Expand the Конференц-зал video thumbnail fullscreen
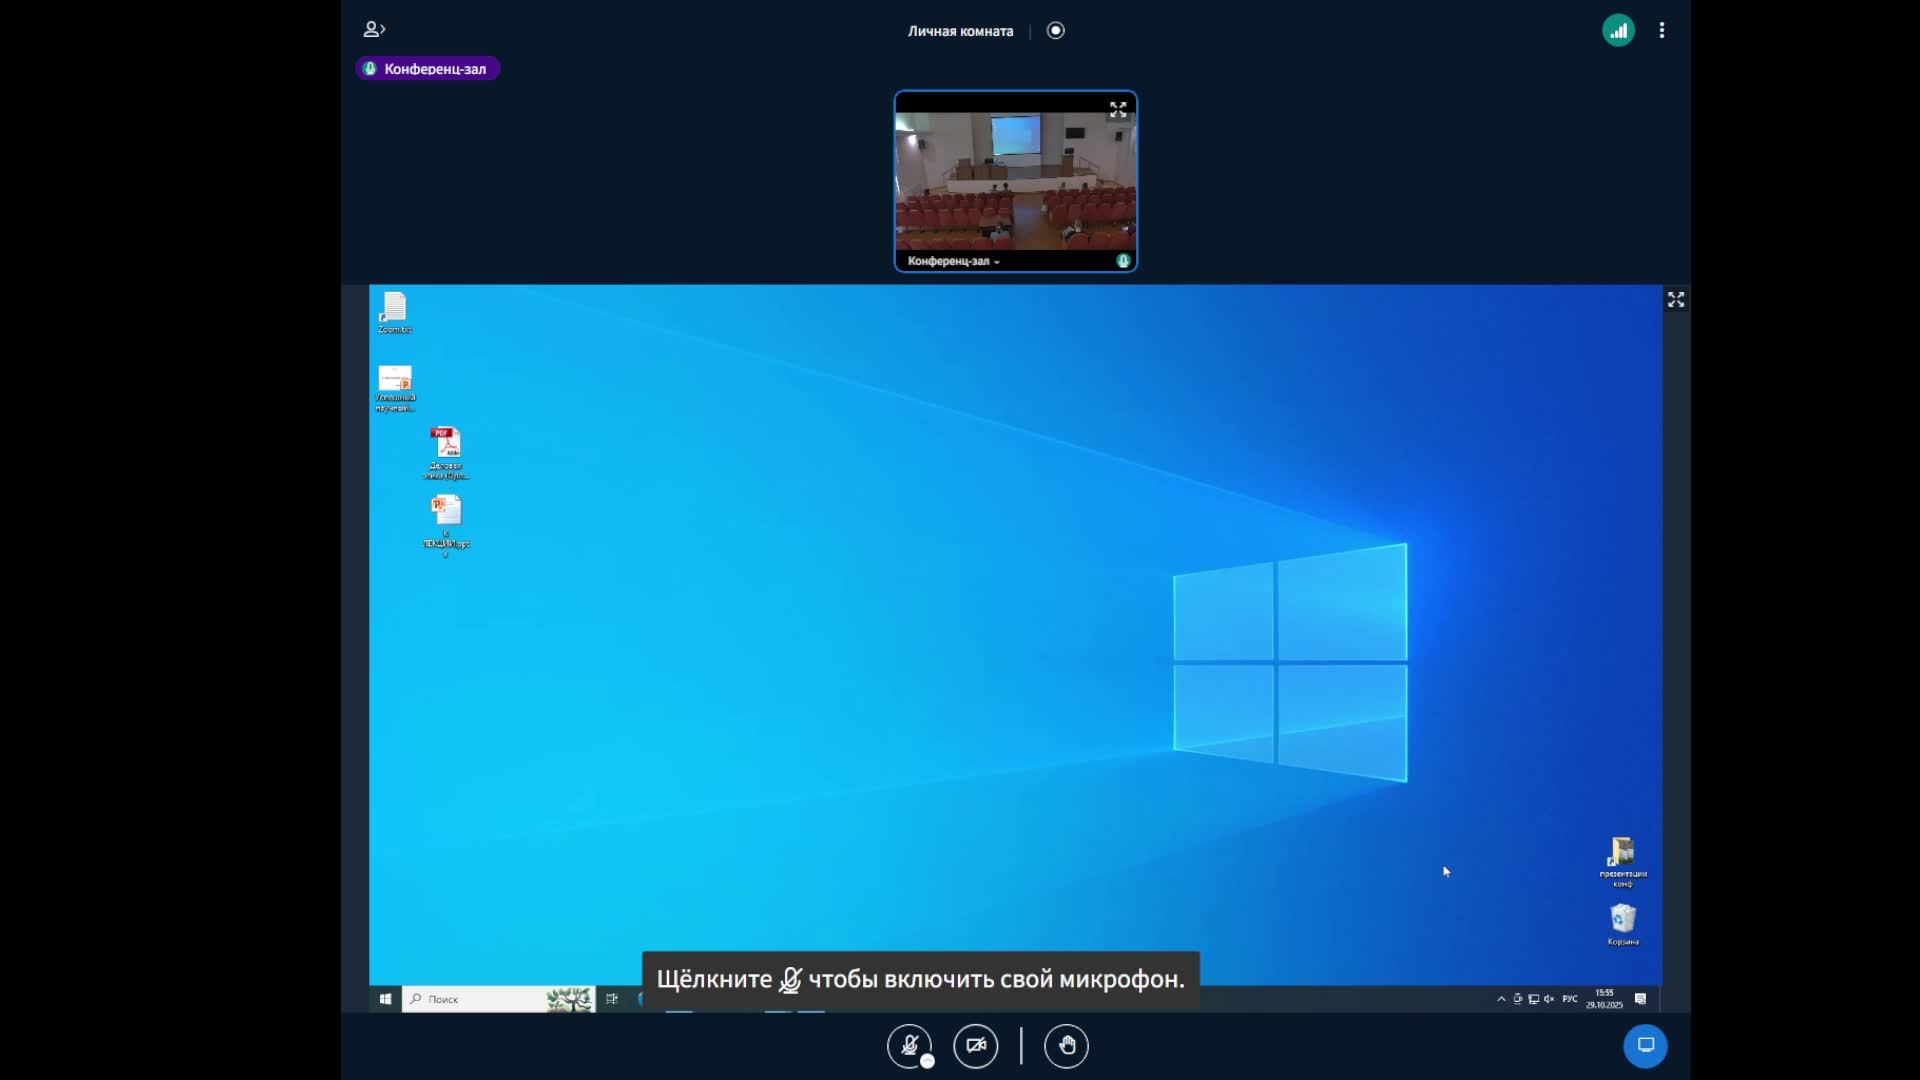 [x=1118, y=109]
